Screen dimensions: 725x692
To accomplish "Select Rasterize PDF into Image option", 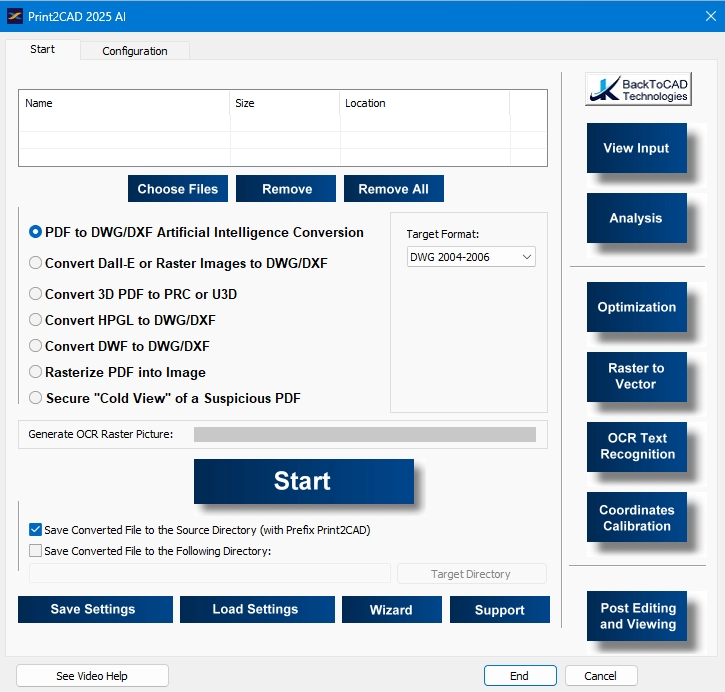I will [x=36, y=372].
